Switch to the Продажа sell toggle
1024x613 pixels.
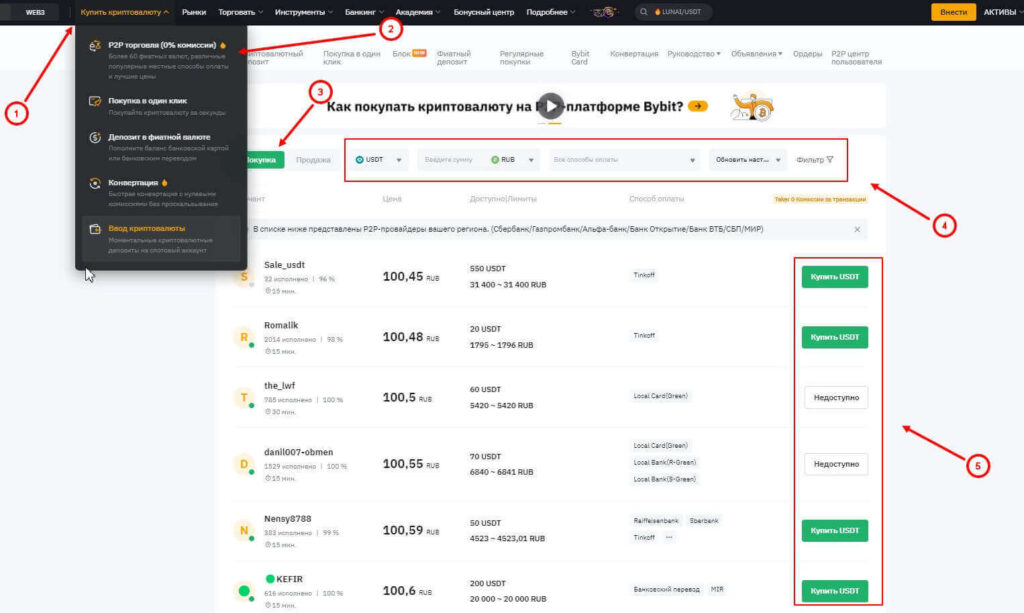[313, 159]
